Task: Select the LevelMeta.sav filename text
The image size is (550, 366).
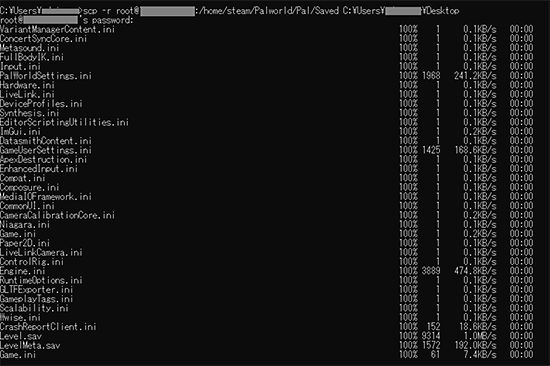Action: point(30,346)
